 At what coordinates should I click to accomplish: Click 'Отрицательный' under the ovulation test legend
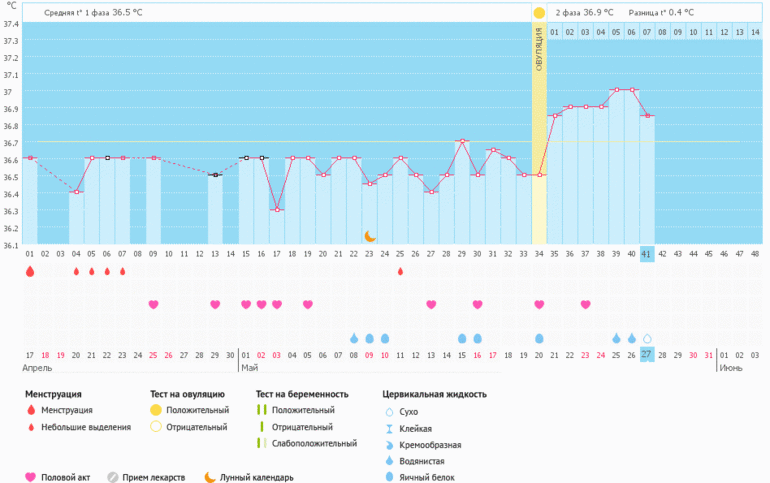[194, 427]
